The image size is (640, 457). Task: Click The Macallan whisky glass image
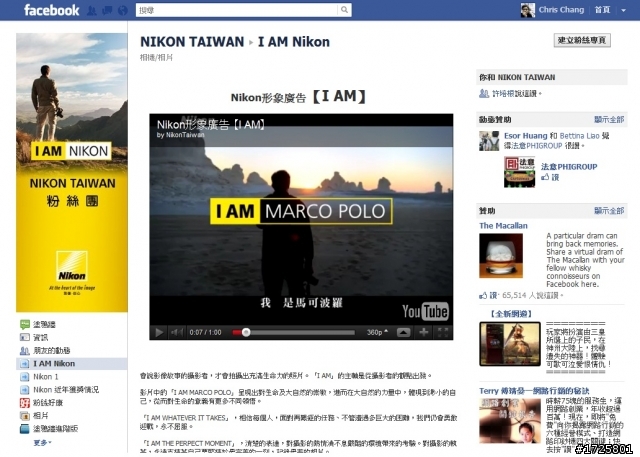(x=501, y=256)
